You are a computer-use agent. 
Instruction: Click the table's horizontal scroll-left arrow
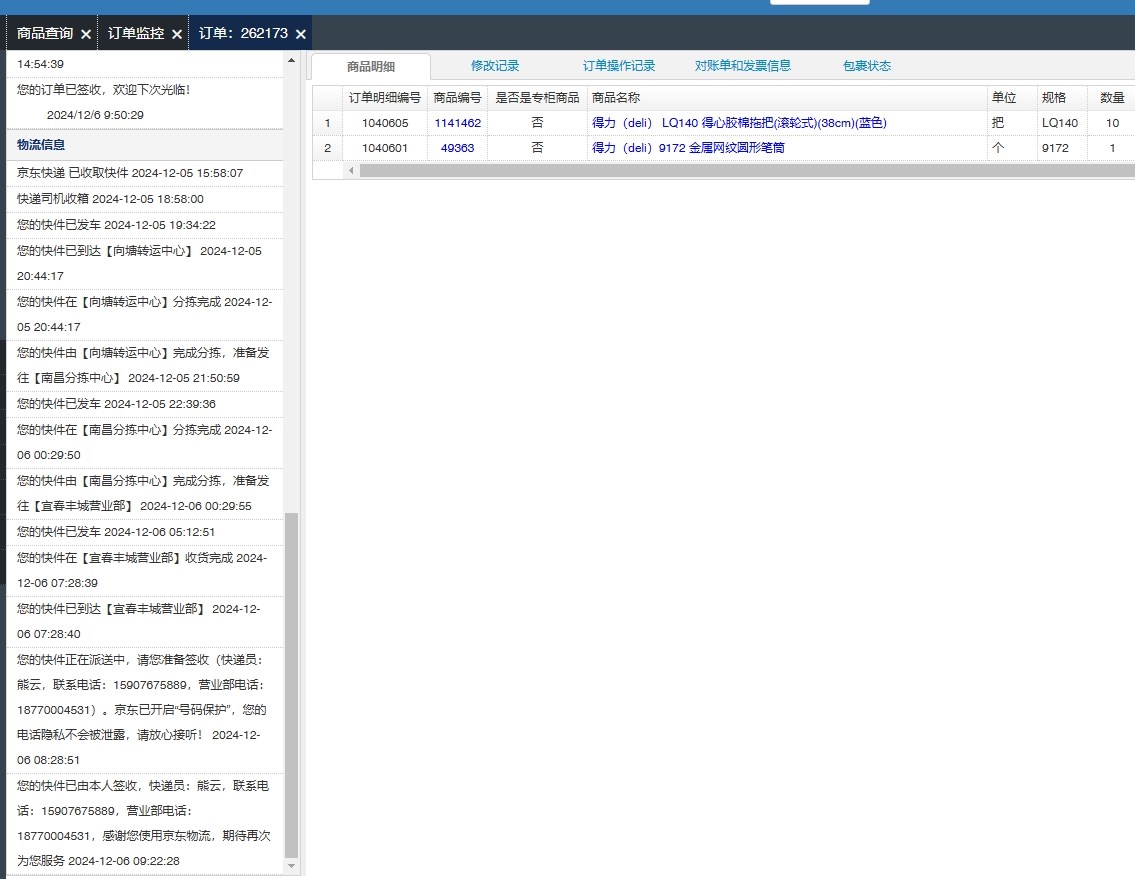click(x=351, y=171)
